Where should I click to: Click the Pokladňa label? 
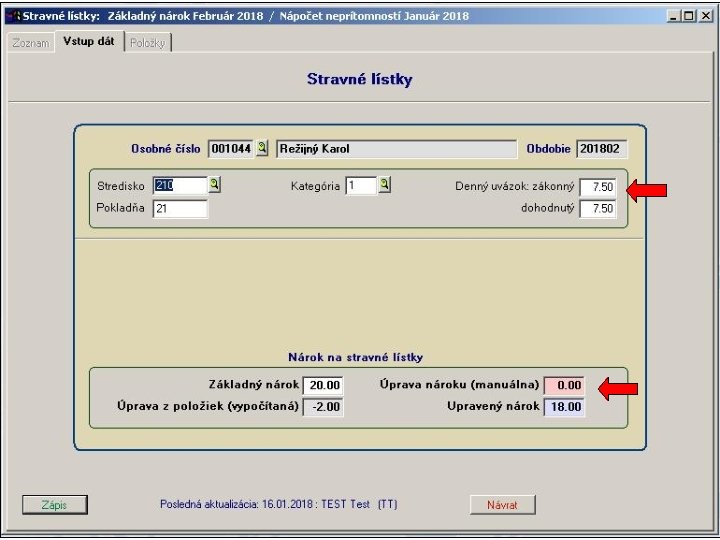pyautogui.click(x=120, y=208)
